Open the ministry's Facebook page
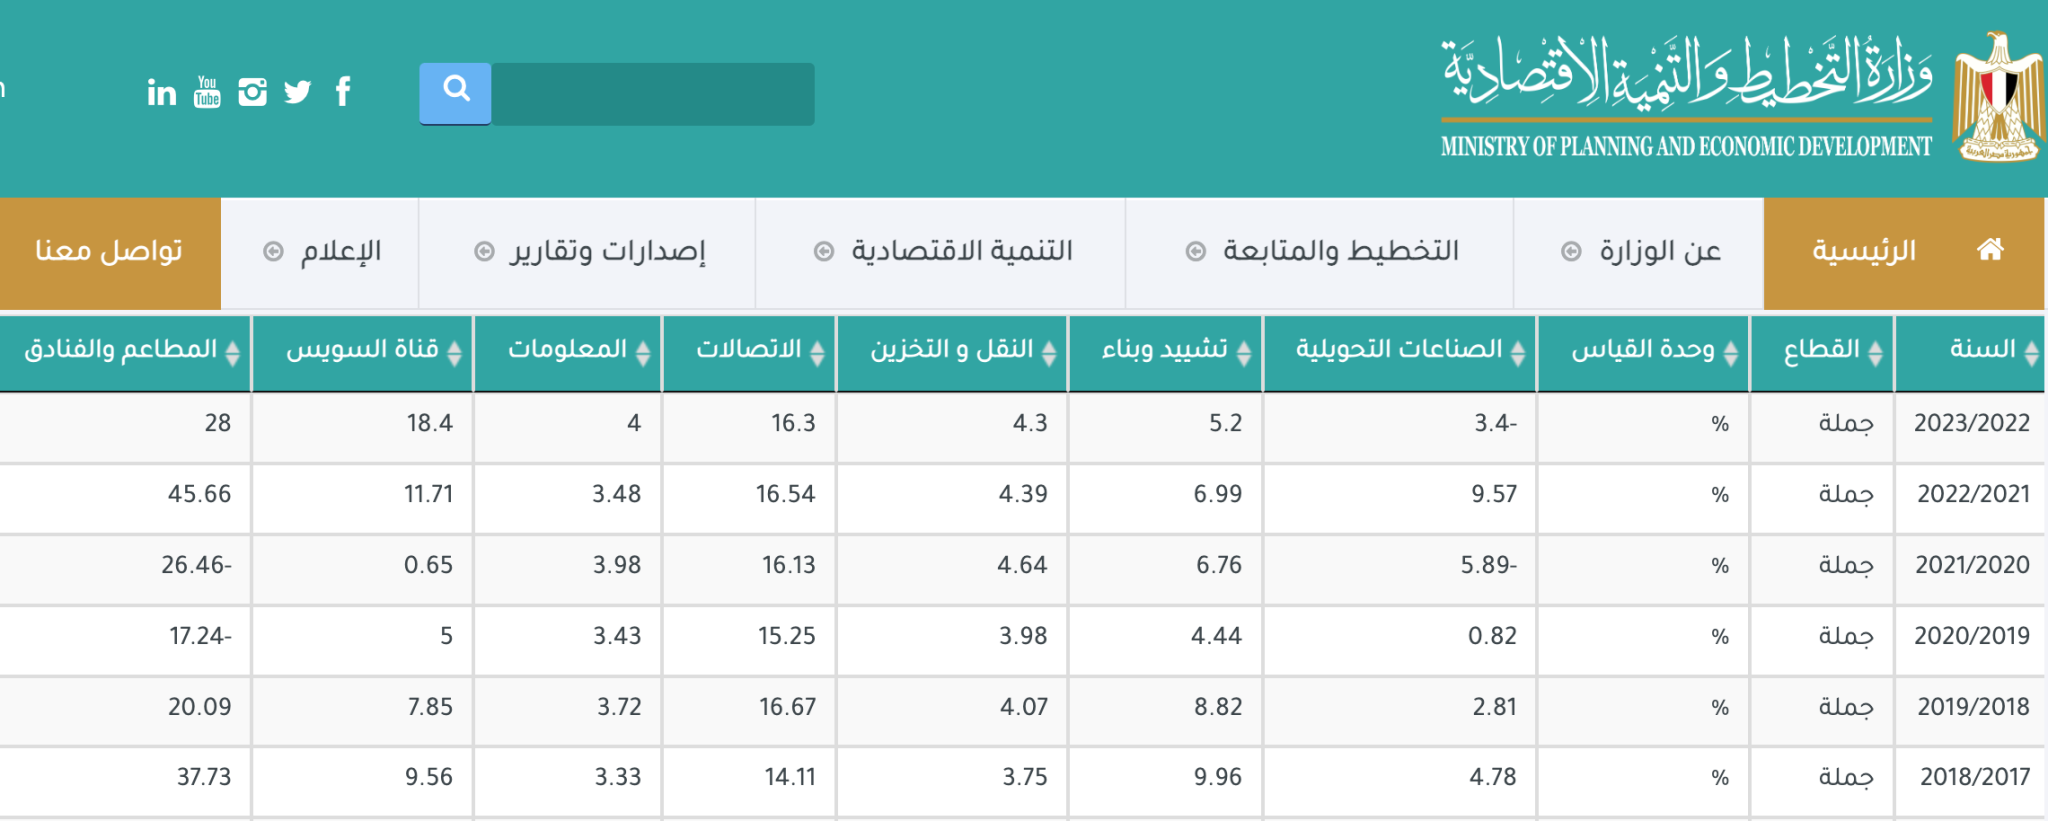Image resolution: width=2048 pixels, height=821 pixels. pos(343,92)
